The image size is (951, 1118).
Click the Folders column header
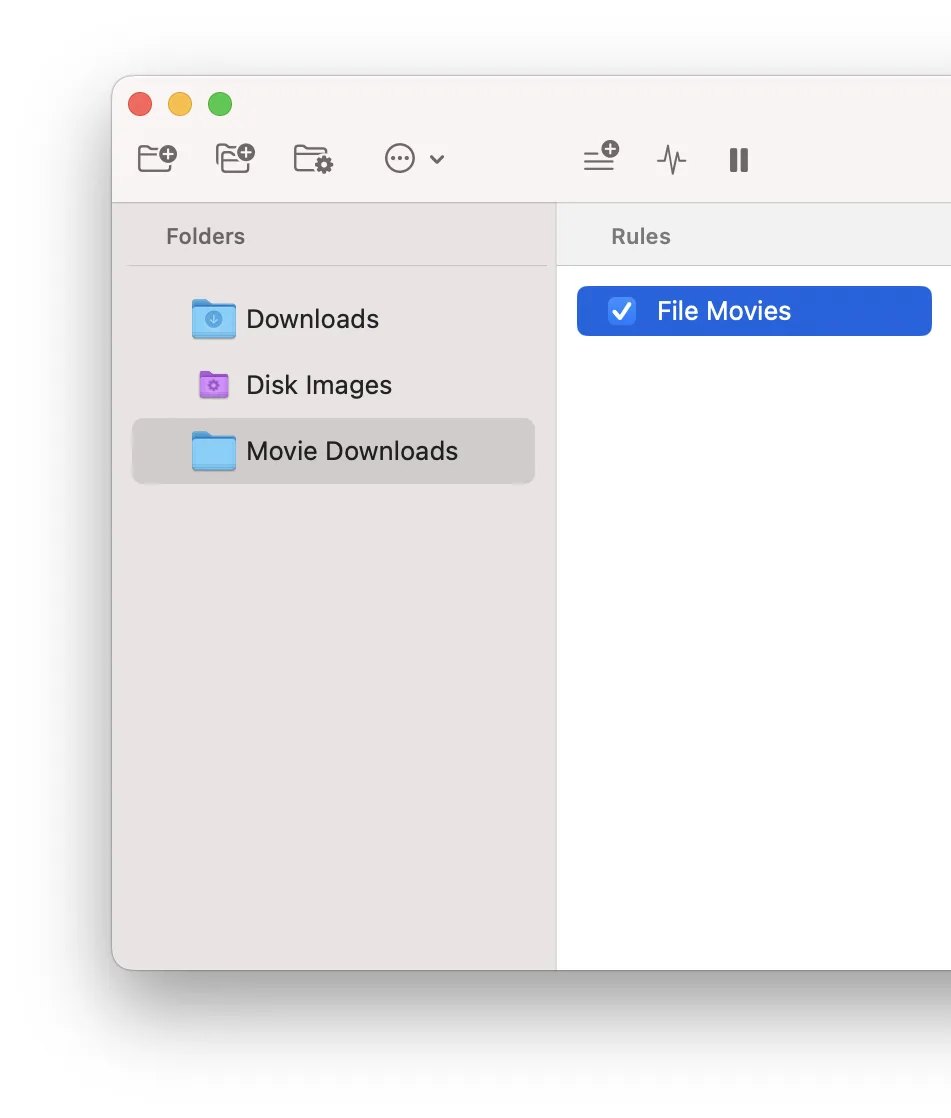click(205, 236)
